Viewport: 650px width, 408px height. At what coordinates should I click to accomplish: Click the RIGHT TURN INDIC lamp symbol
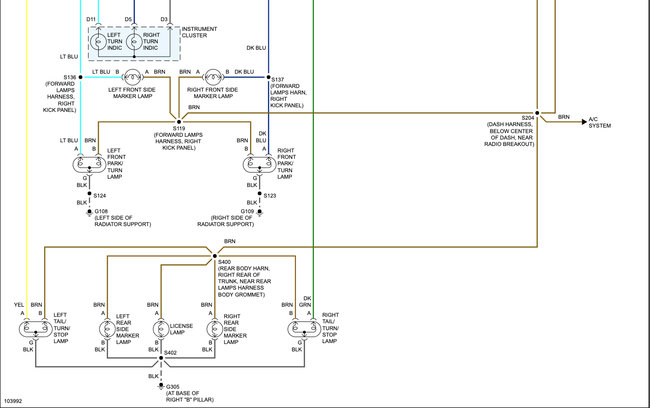[134, 41]
